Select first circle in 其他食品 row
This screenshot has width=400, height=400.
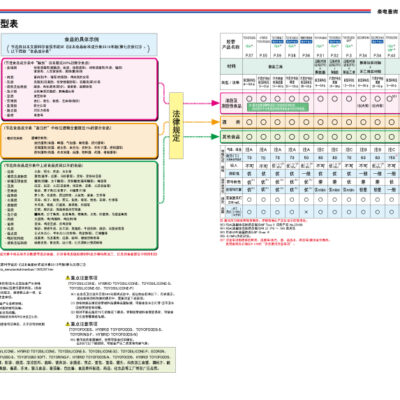pyautogui.click(x=249, y=137)
